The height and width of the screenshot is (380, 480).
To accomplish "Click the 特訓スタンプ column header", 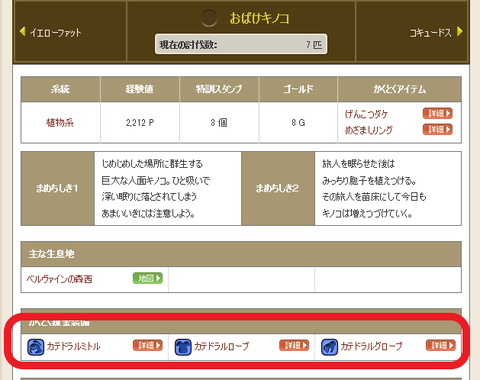I will click(x=219, y=89).
